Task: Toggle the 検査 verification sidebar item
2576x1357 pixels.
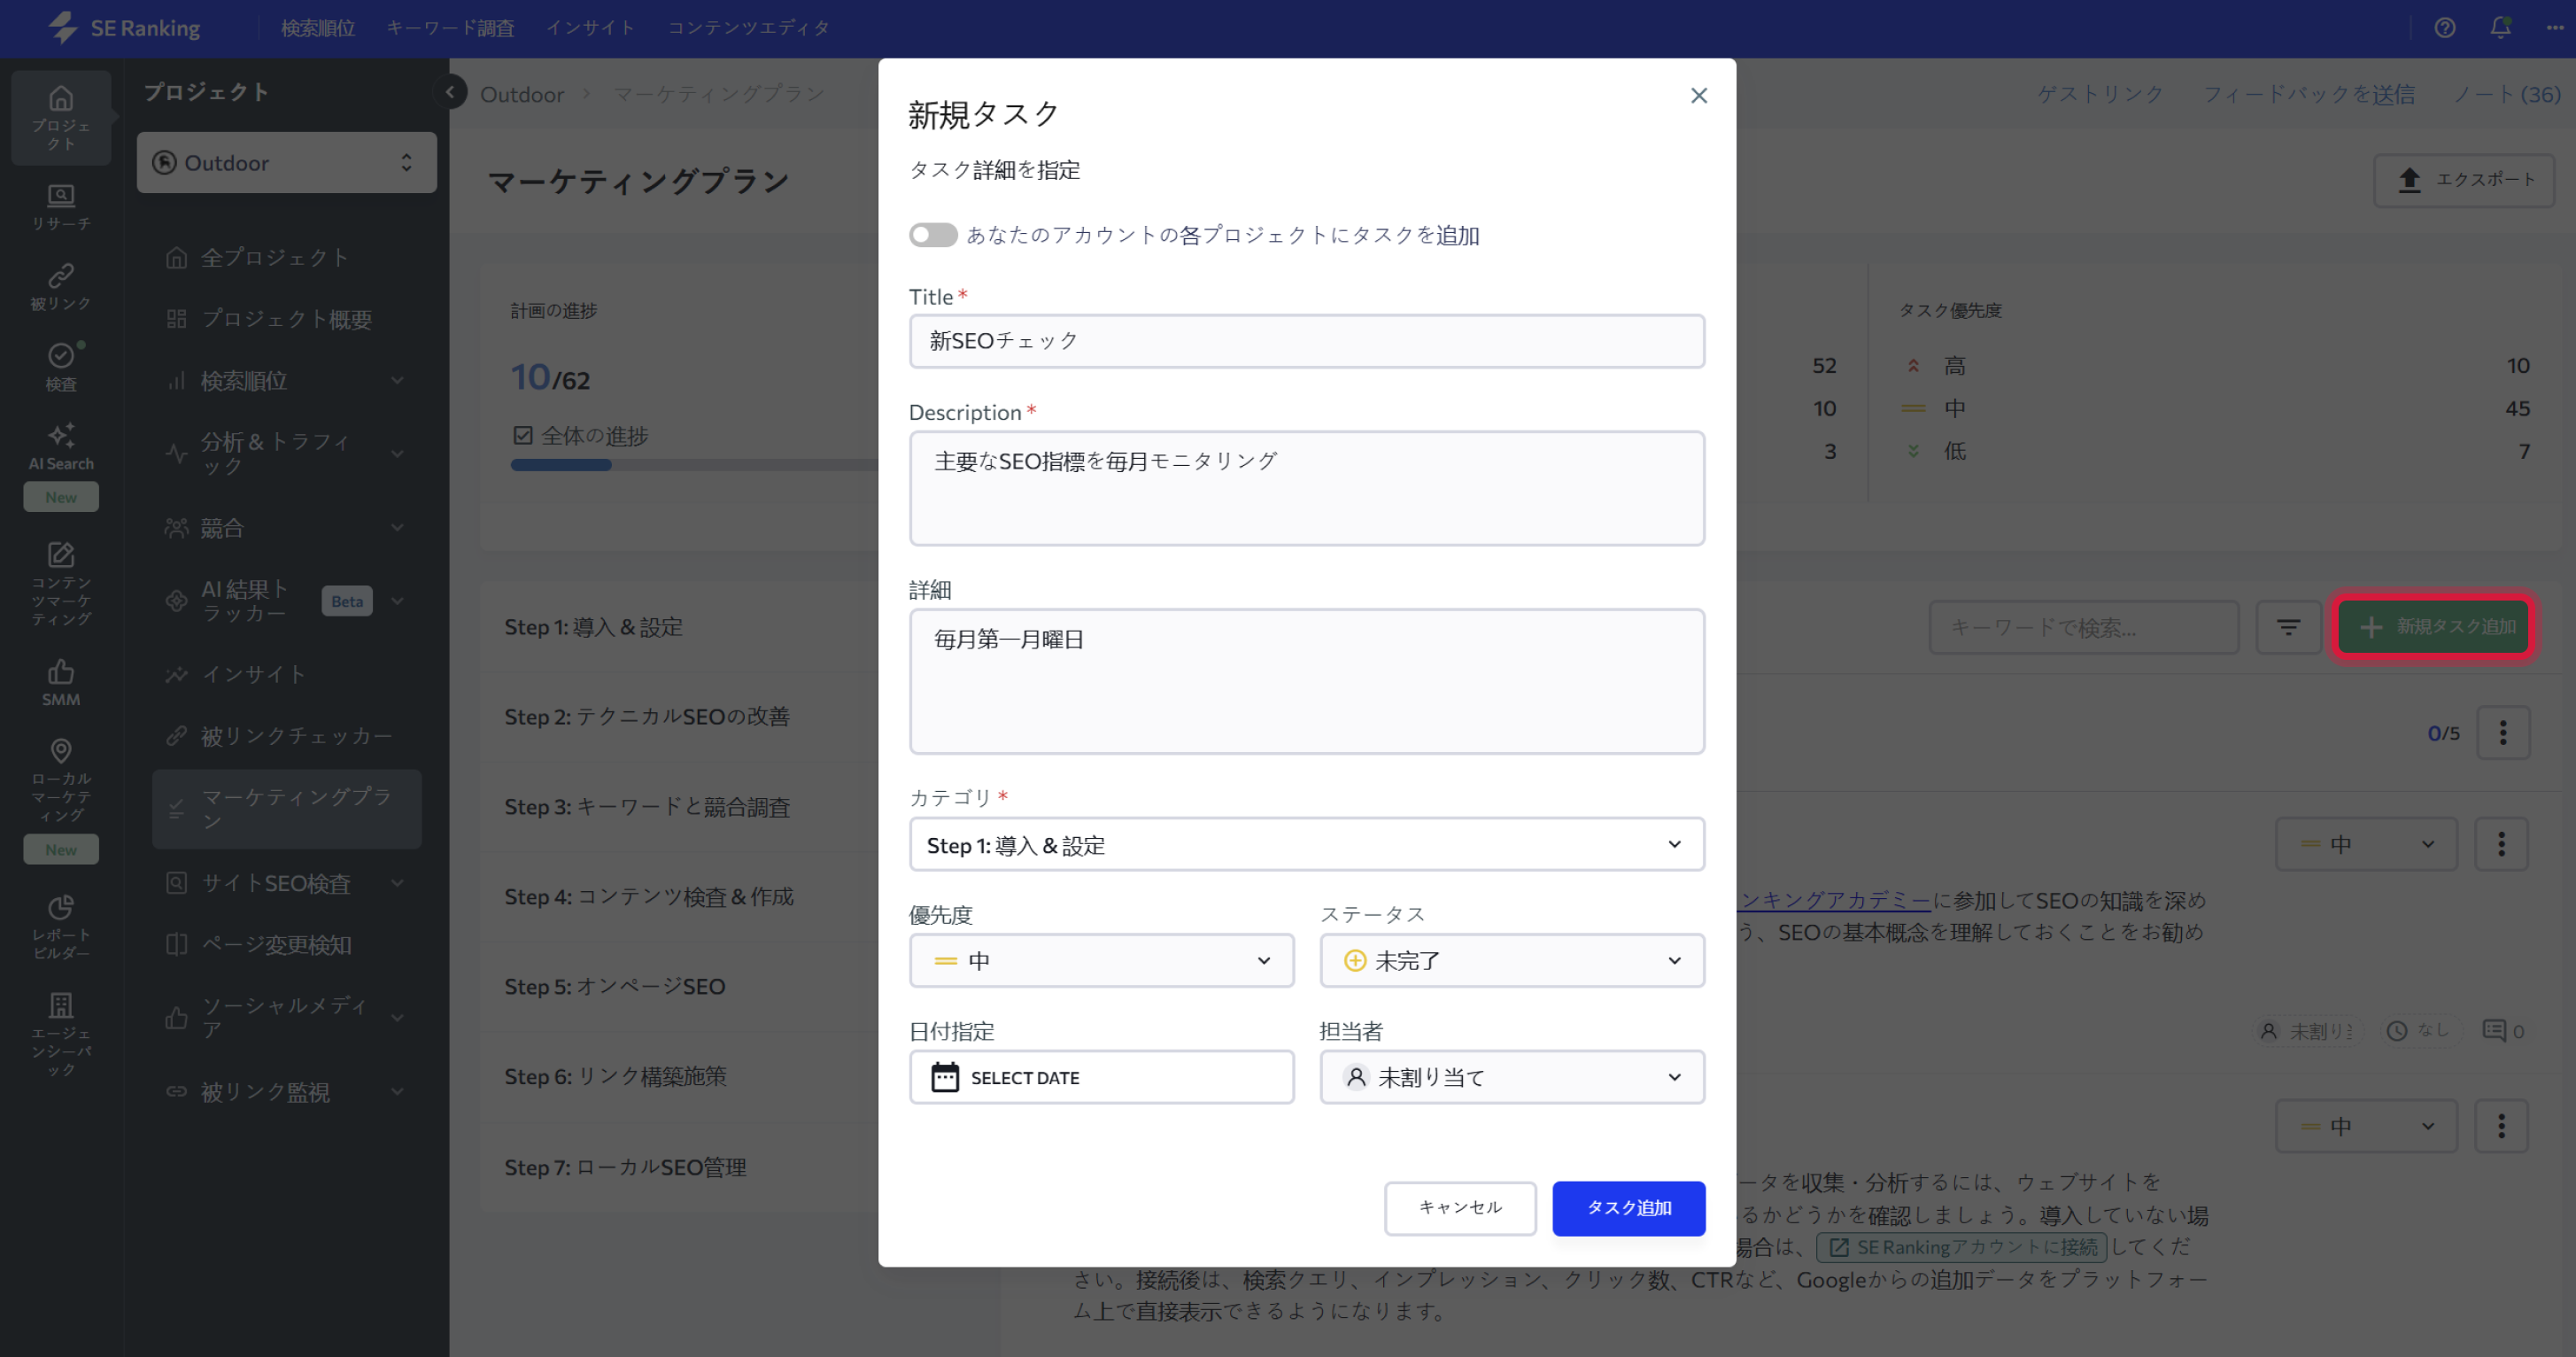Action: tap(60, 366)
